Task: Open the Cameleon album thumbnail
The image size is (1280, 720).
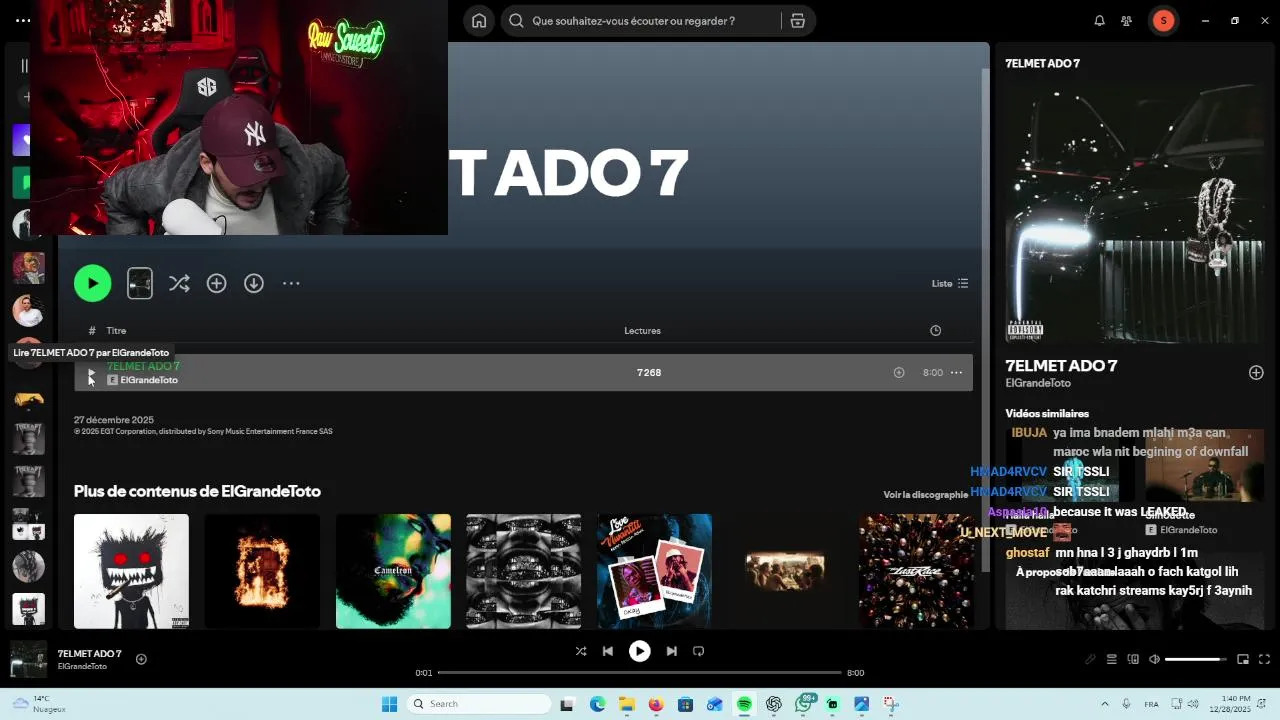Action: 393,571
